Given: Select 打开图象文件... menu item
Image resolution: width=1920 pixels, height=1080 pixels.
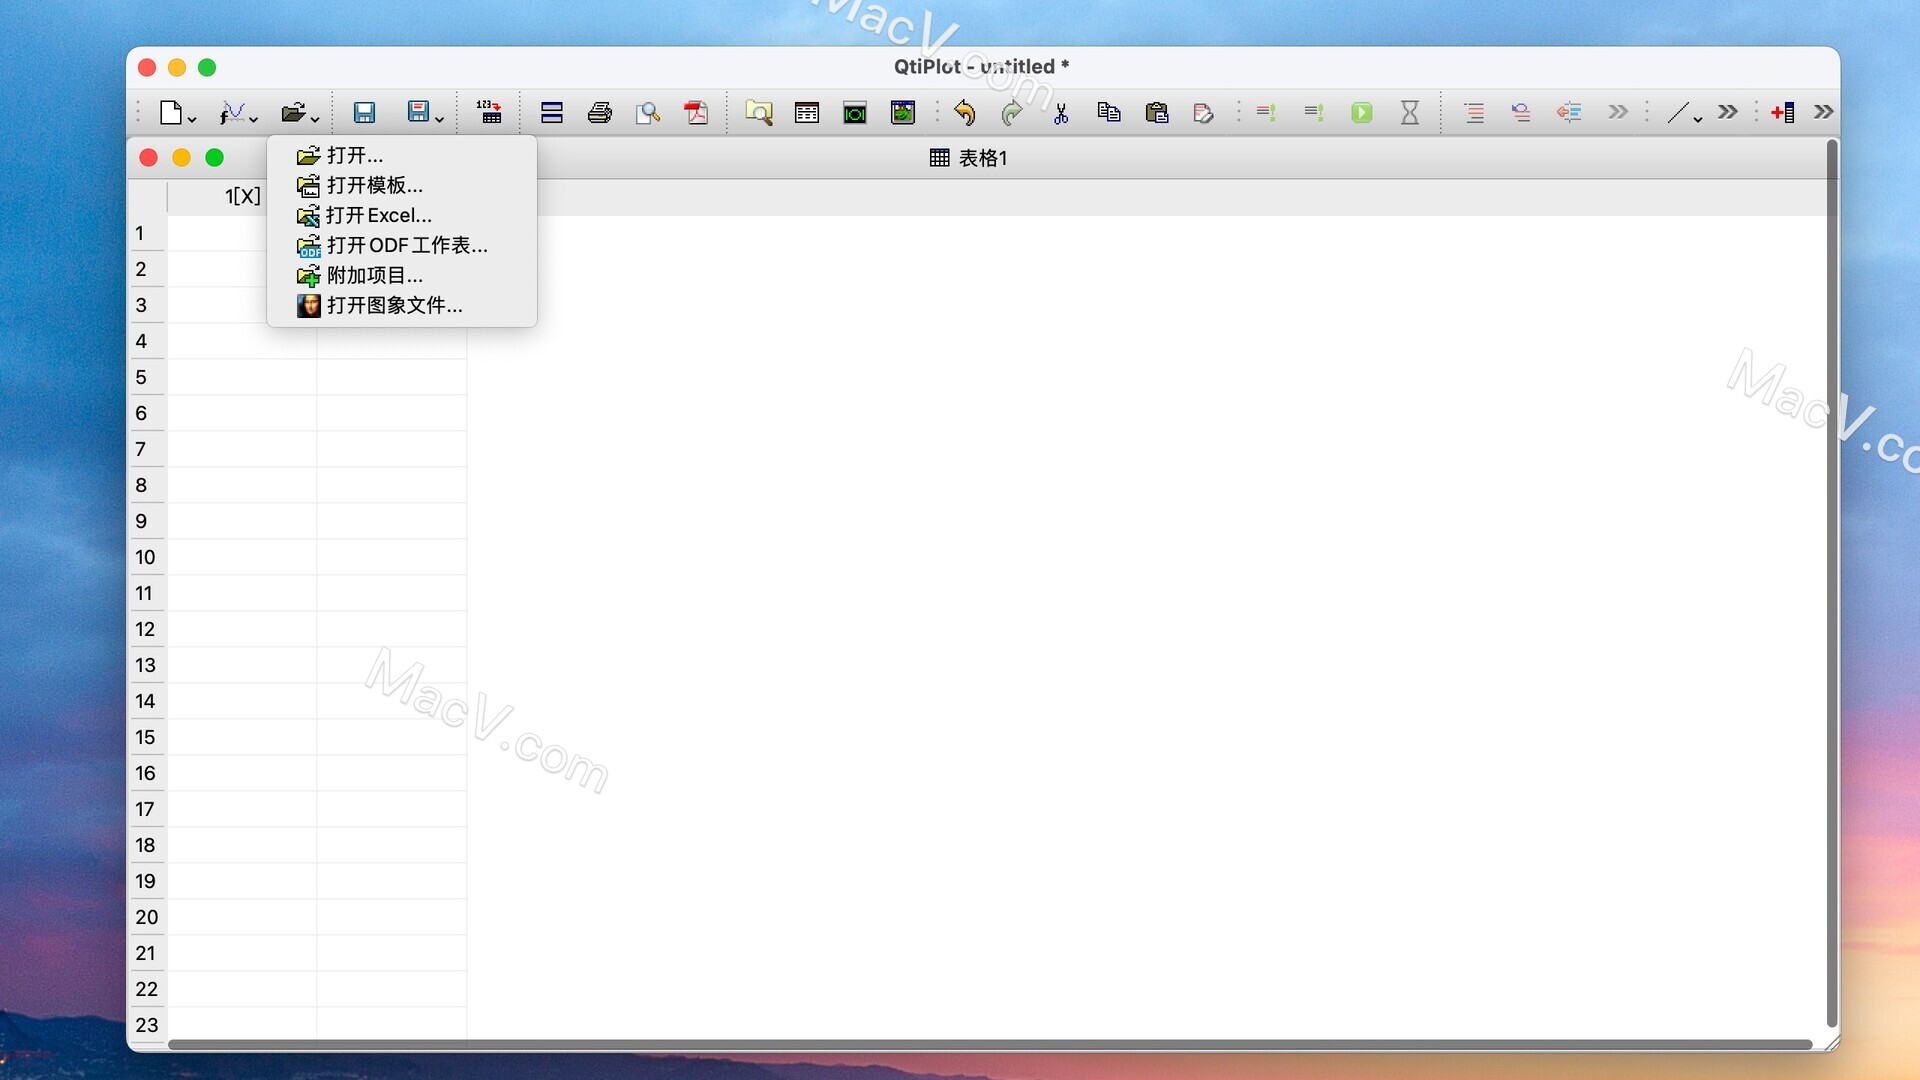Looking at the screenshot, I should 394,305.
